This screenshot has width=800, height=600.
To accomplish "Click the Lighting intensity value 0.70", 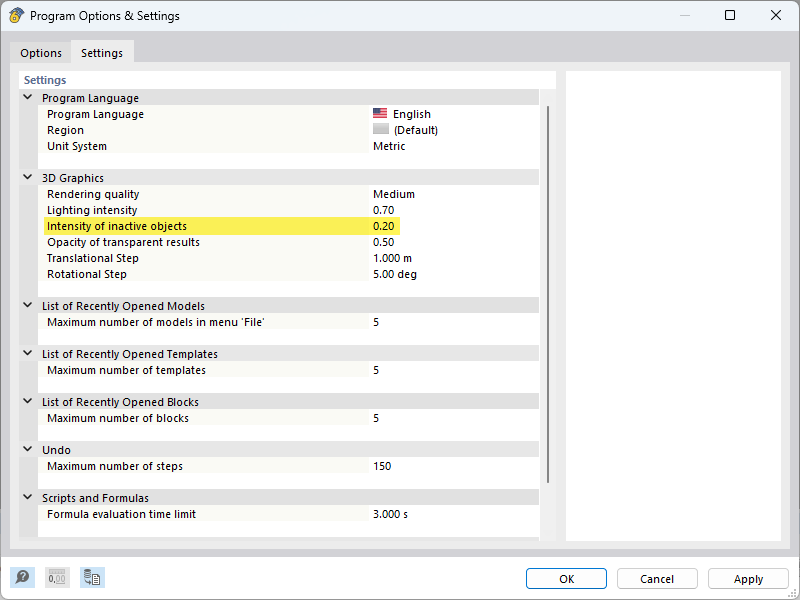I will click(x=384, y=210).
